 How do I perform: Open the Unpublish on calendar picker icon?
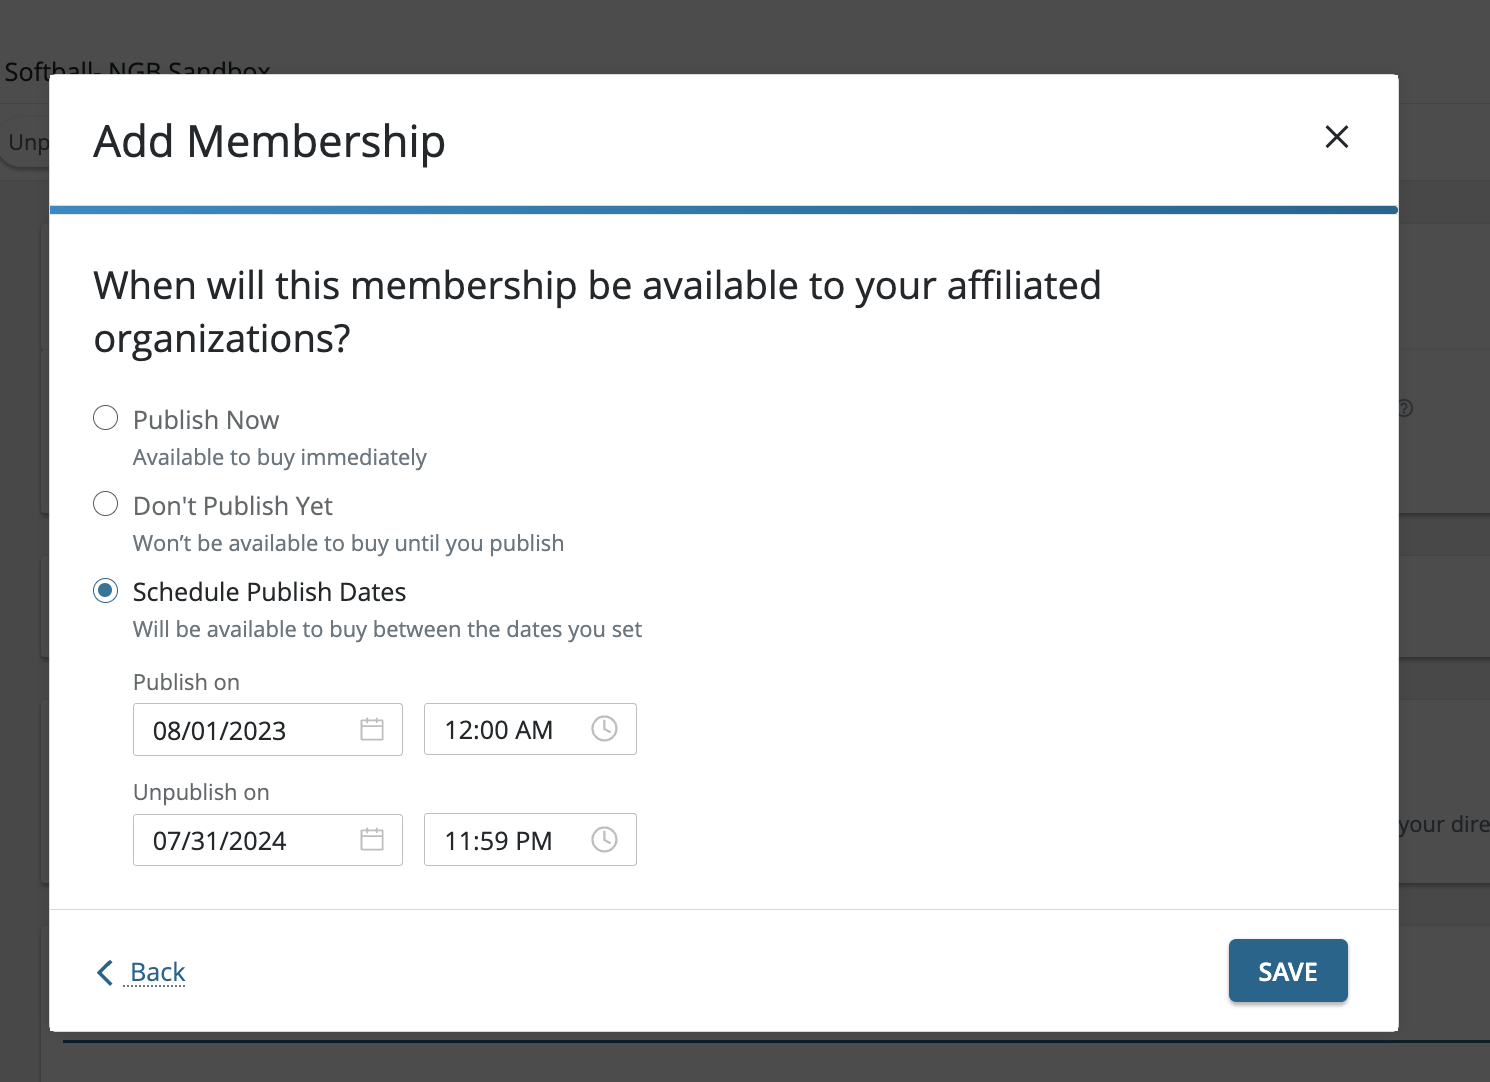pos(372,839)
